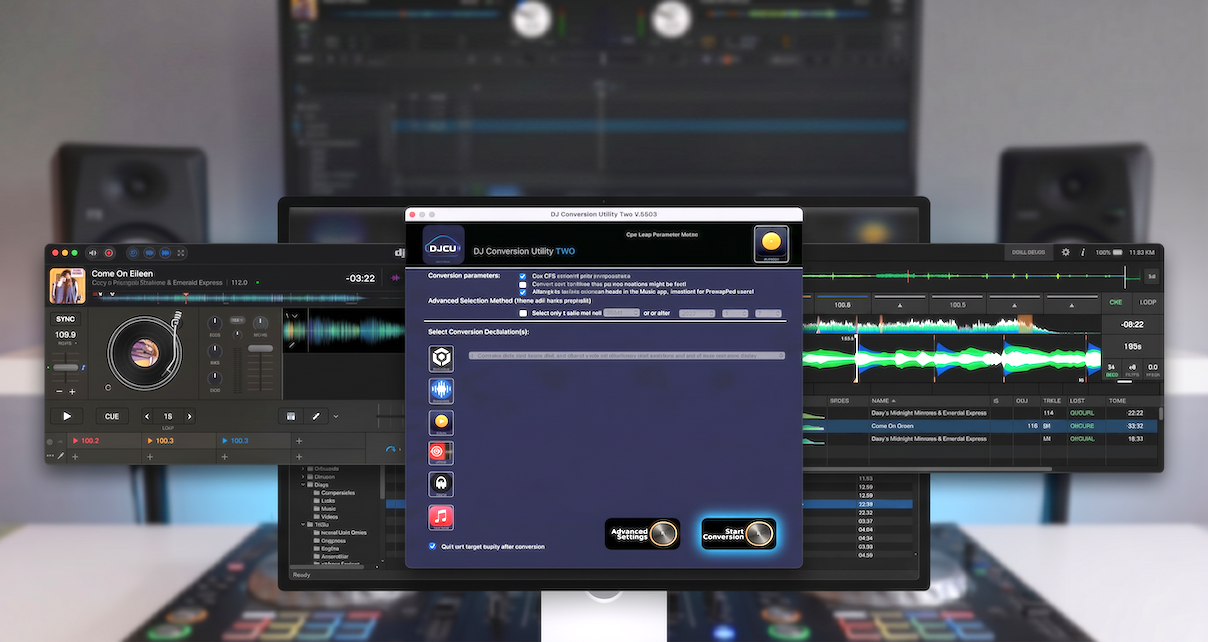This screenshot has width=1208, height=642.
Task: Select the 'Come On Oroen' track row
Action: click(x=981, y=426)
